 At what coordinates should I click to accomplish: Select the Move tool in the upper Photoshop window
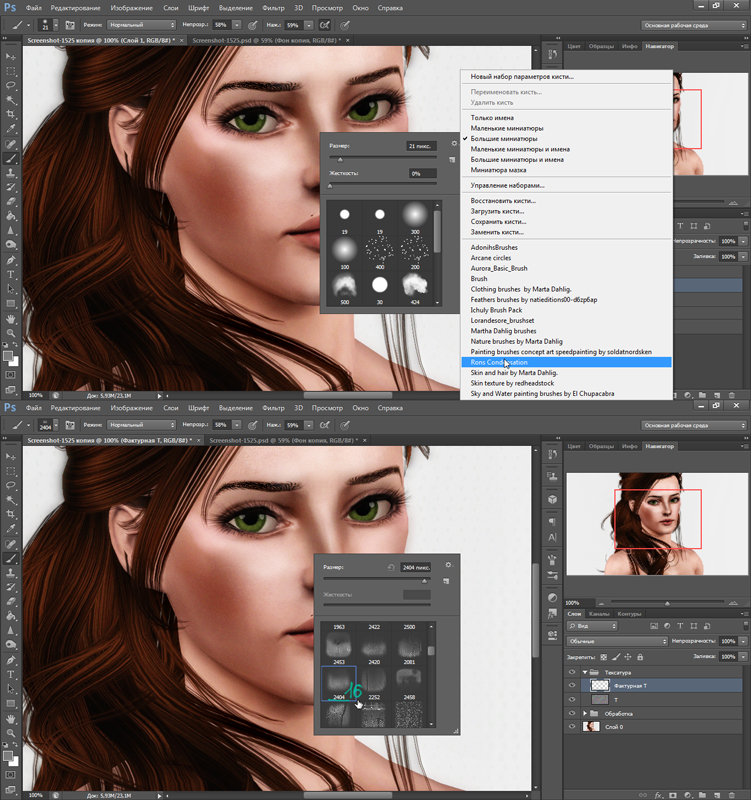[11, 56]
